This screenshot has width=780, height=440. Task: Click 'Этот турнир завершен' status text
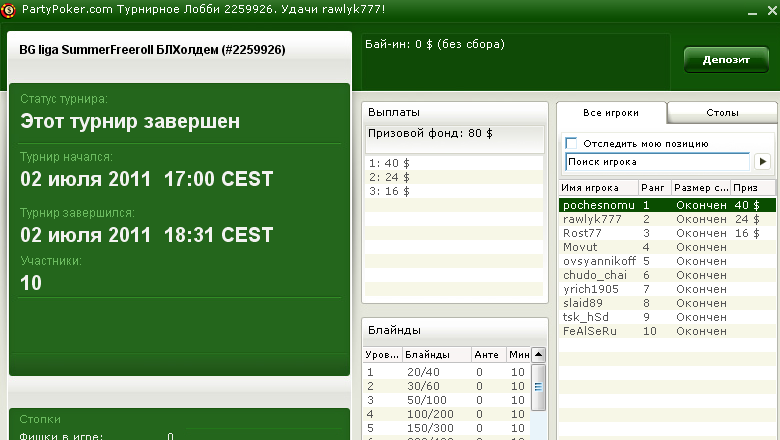tap(130, 121)
